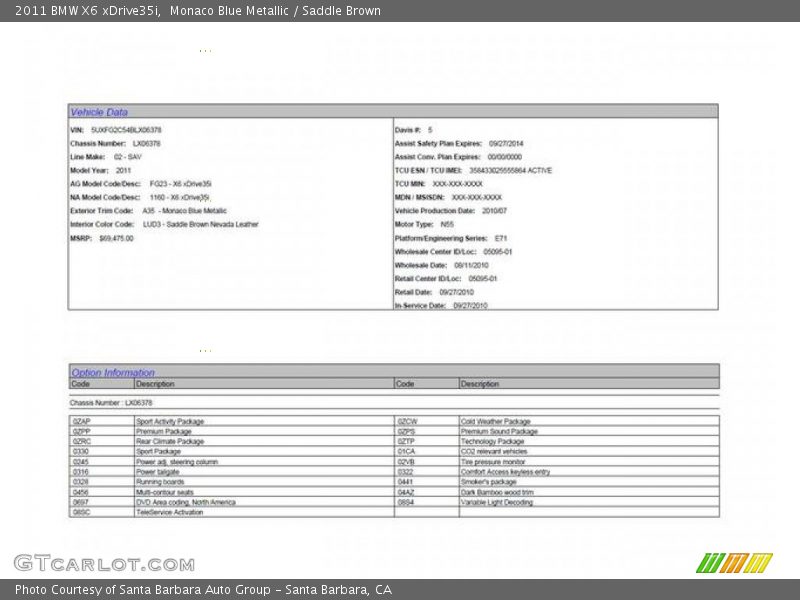Click the Photo Courtesy Santa Barbara caption
Viewport: 800px width, 600px height.
click(x=203, y=590)
